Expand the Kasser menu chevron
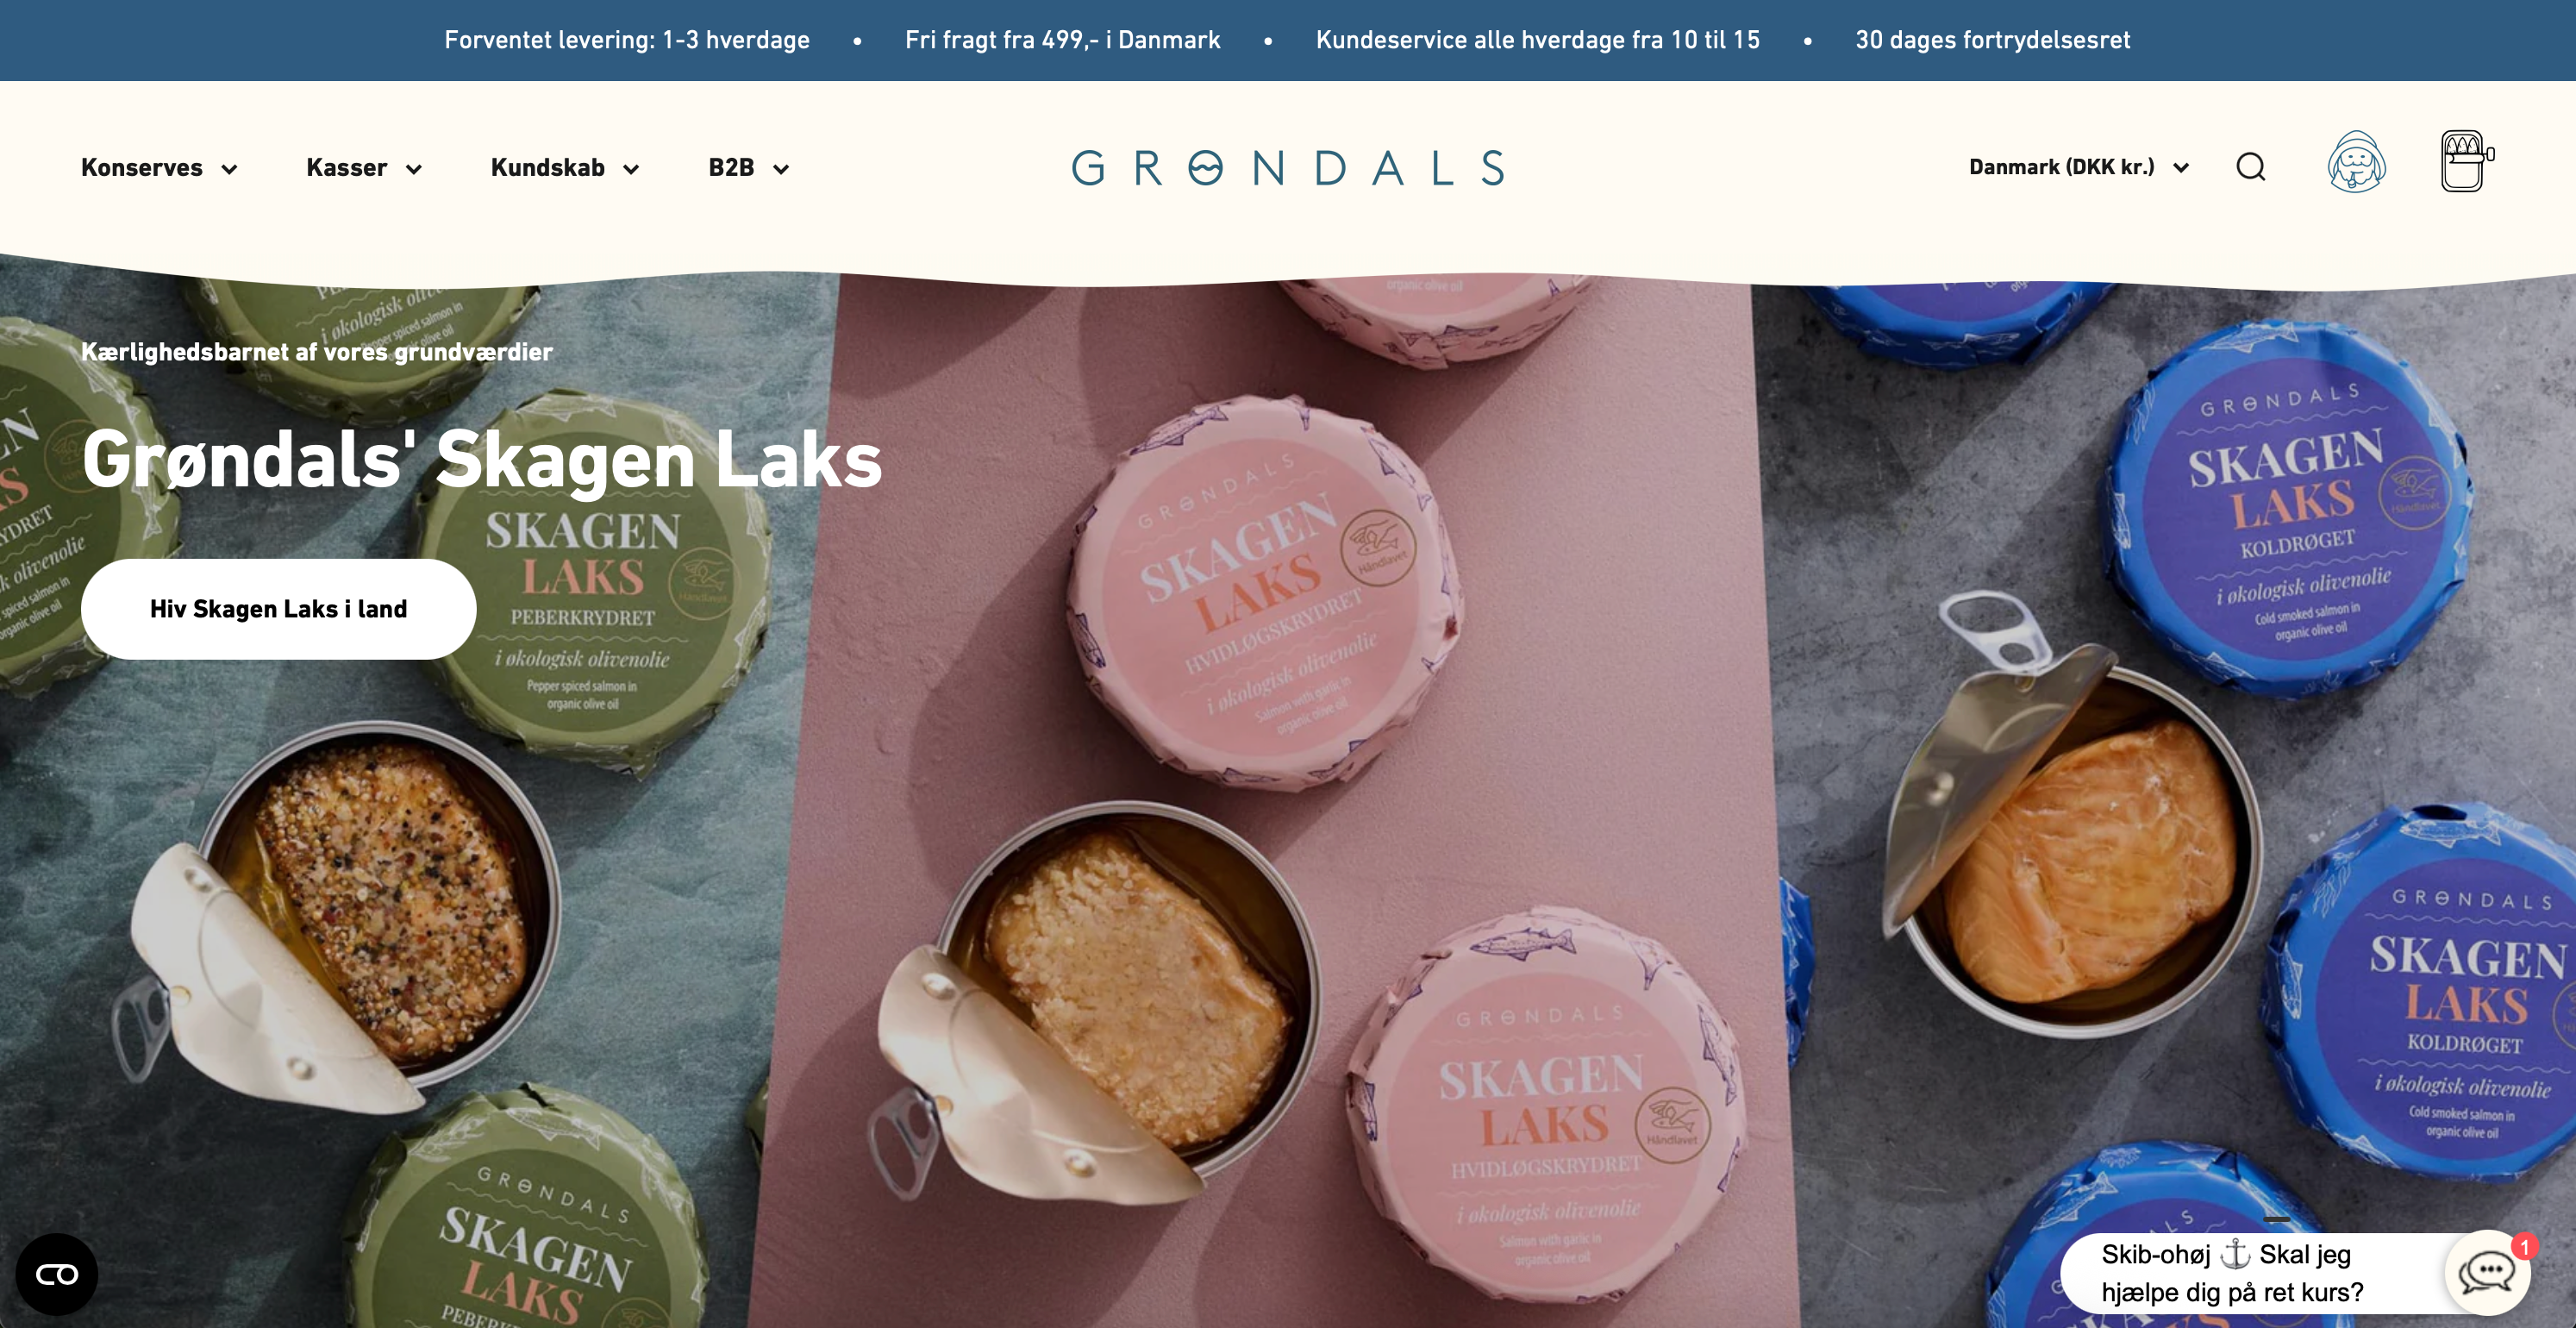 (413, 169)
